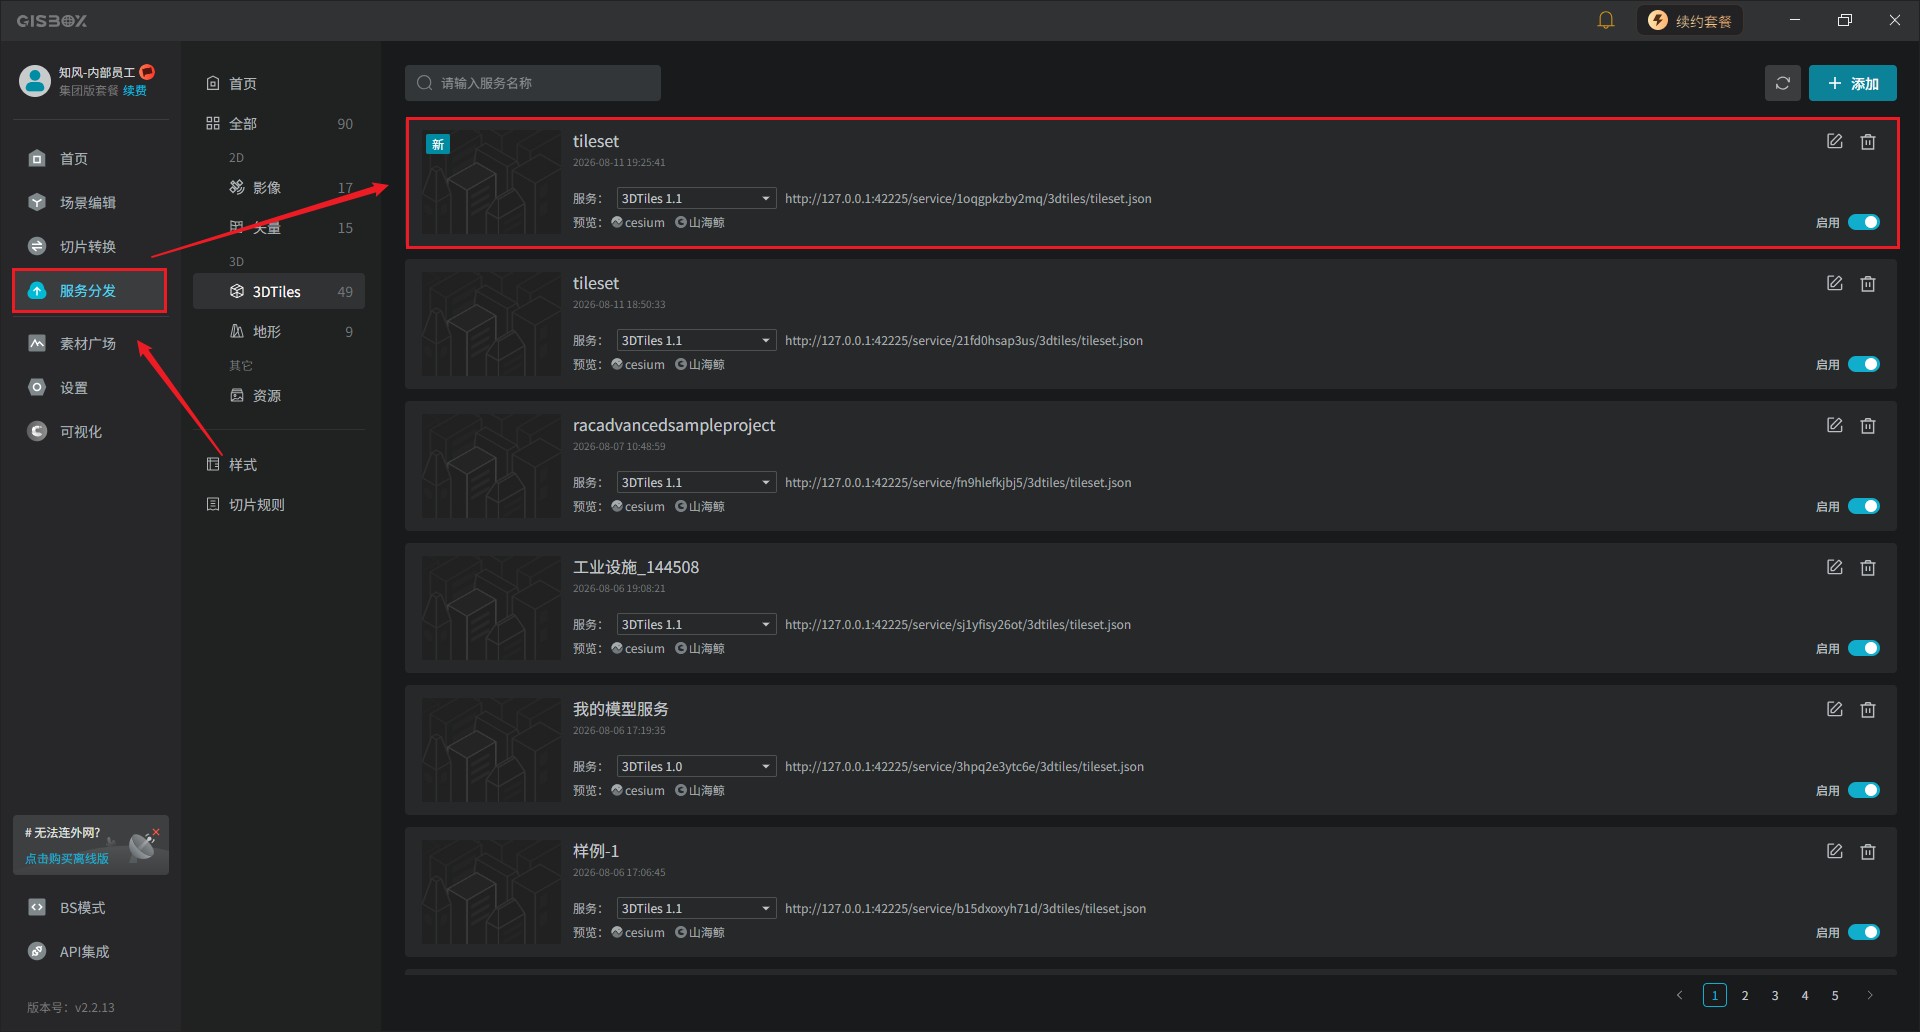Click the 续费 link under user name
Image resolution: width=1920 pixels, height=1032 pixels.
coord(135,90)
